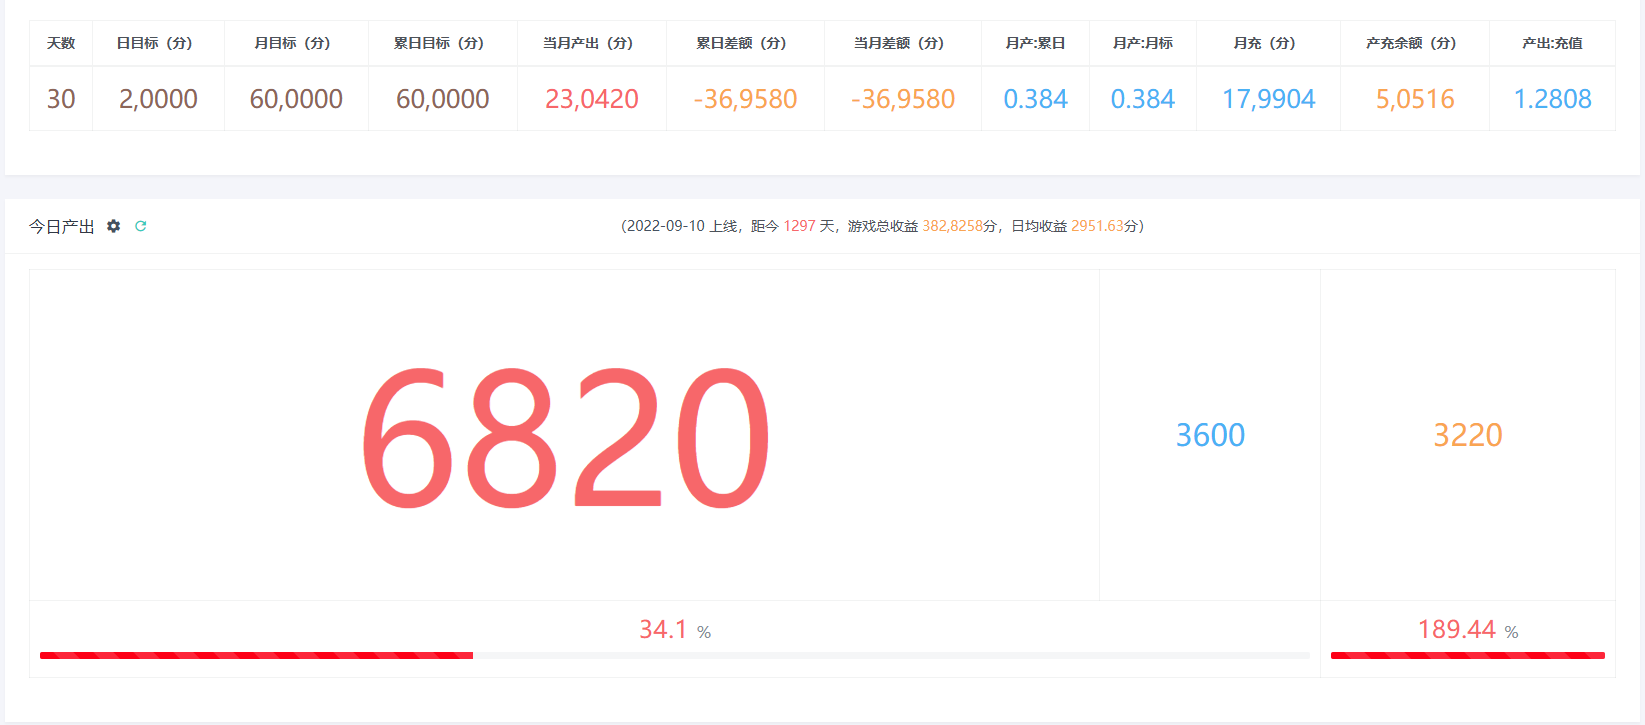Click the 今日产出 panel title
This screenshot has width=1645, height=725.
[x=61, y=227]
